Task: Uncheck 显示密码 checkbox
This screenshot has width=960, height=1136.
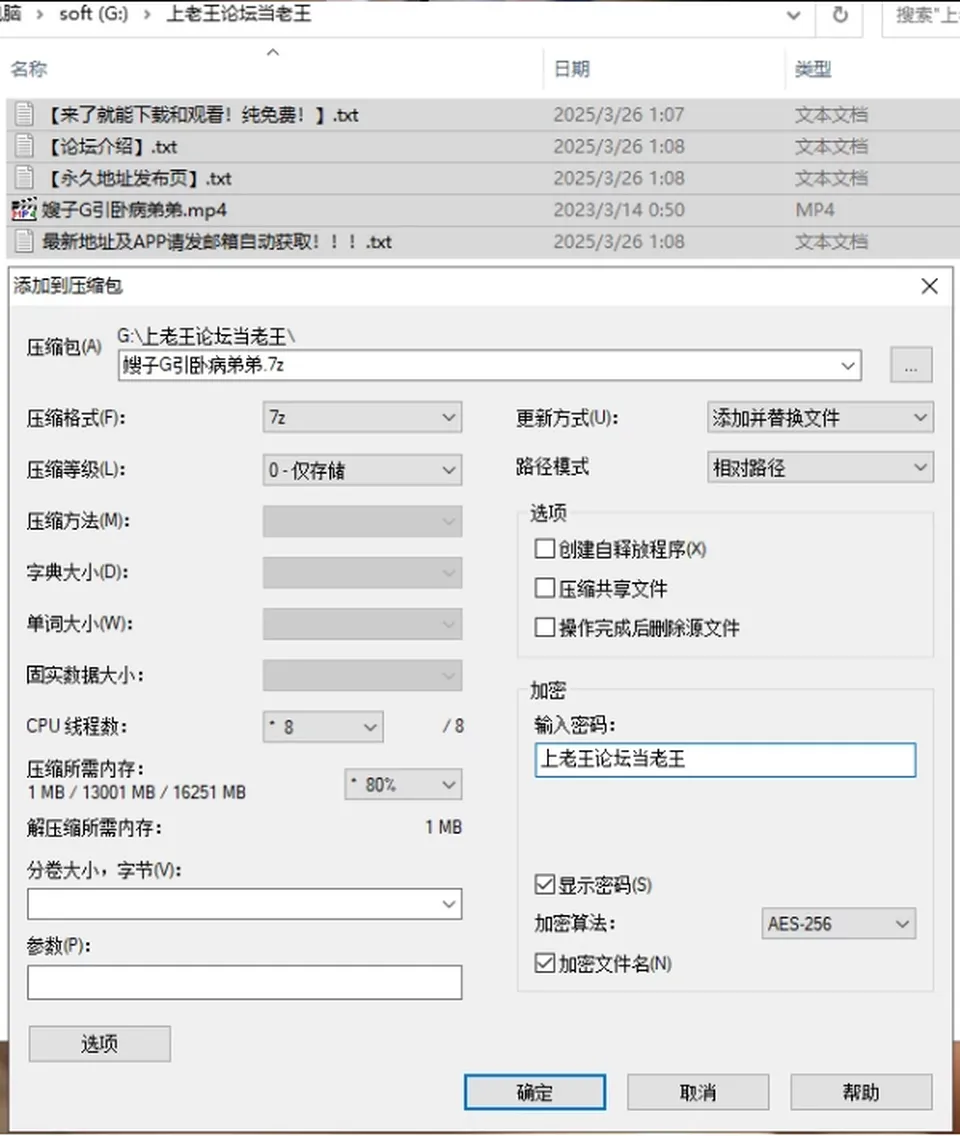Action: pos(544,885)
